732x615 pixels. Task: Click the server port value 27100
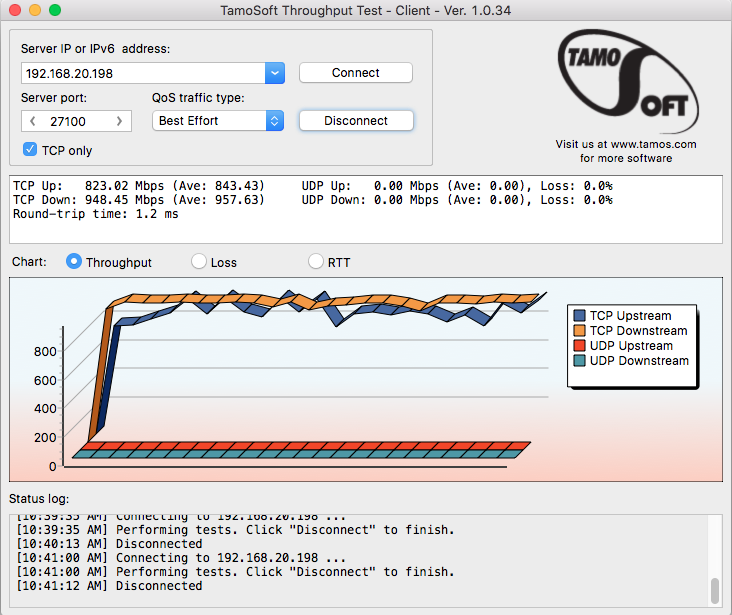click(x=68, y=121)
